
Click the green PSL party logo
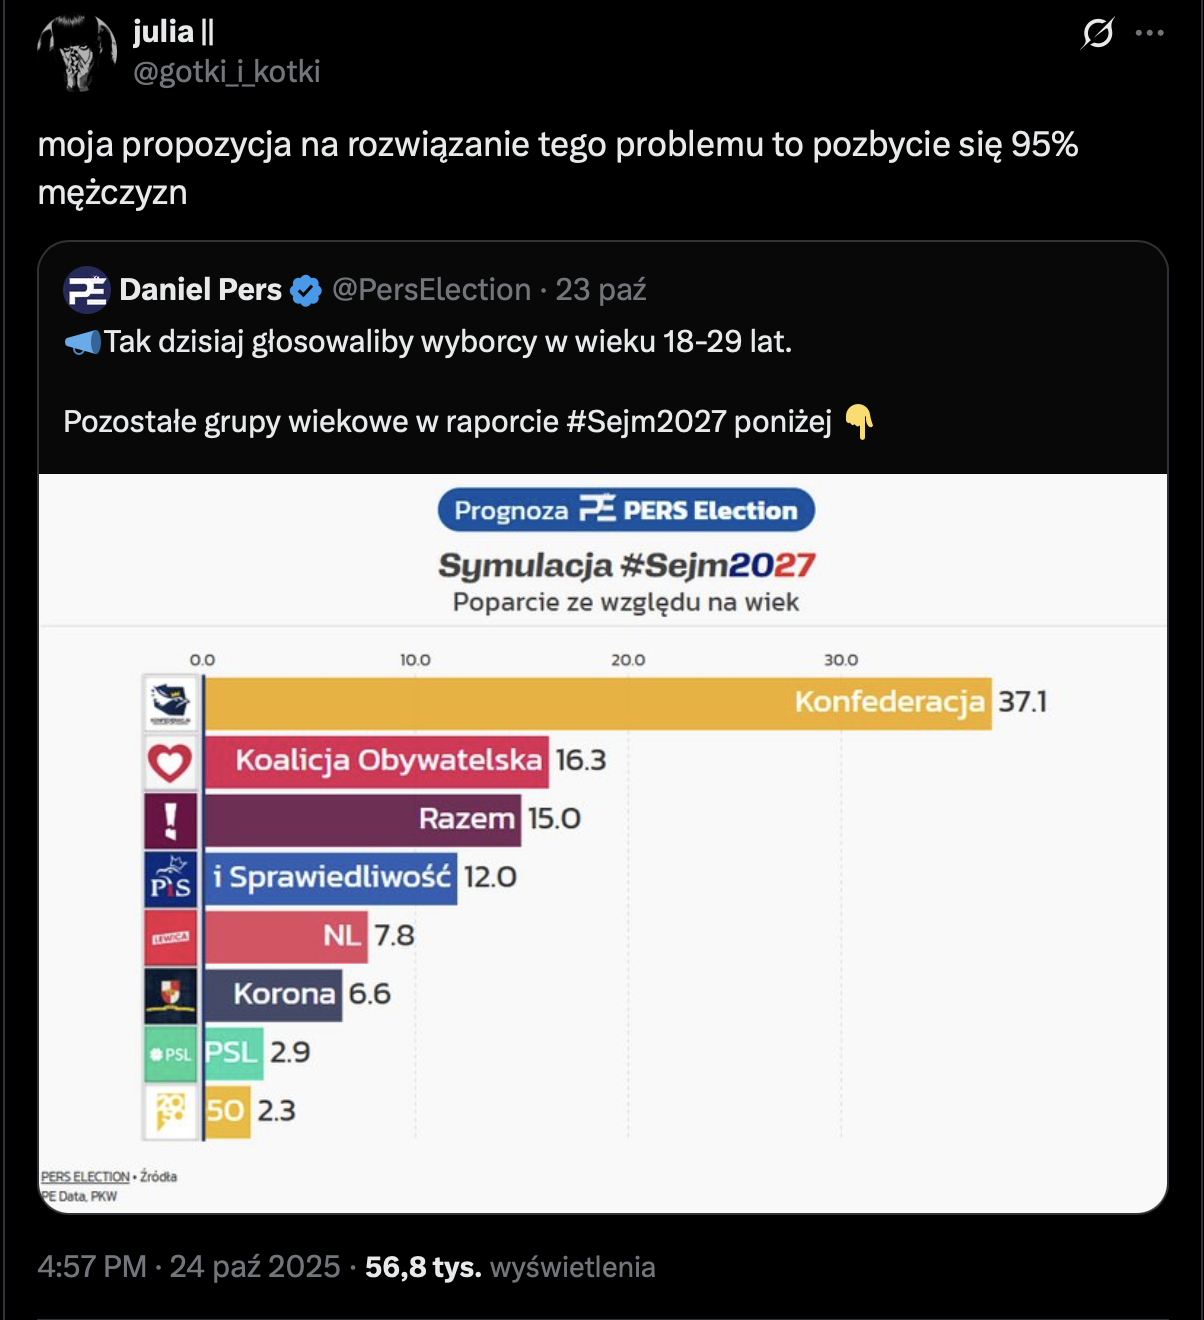point(170,1053)
